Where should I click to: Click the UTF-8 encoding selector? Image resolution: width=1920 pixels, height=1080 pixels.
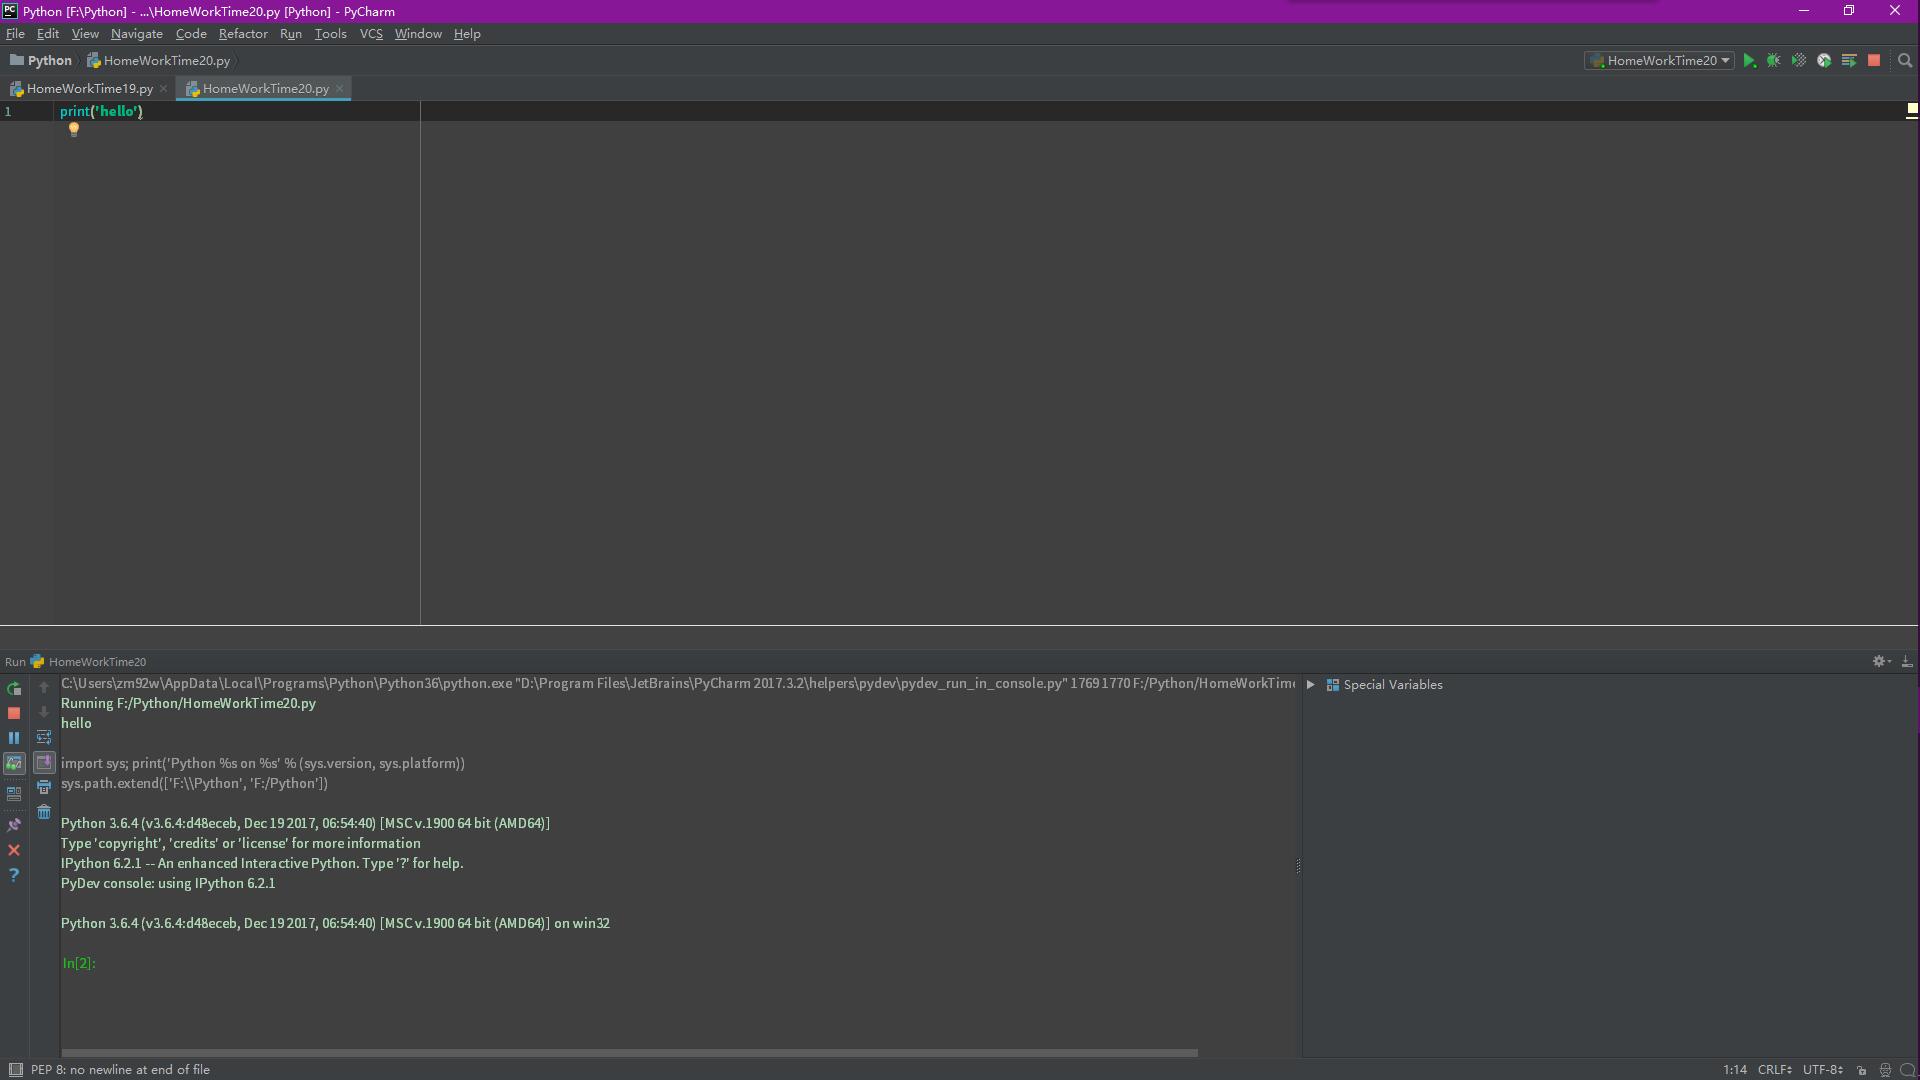1822,1069
